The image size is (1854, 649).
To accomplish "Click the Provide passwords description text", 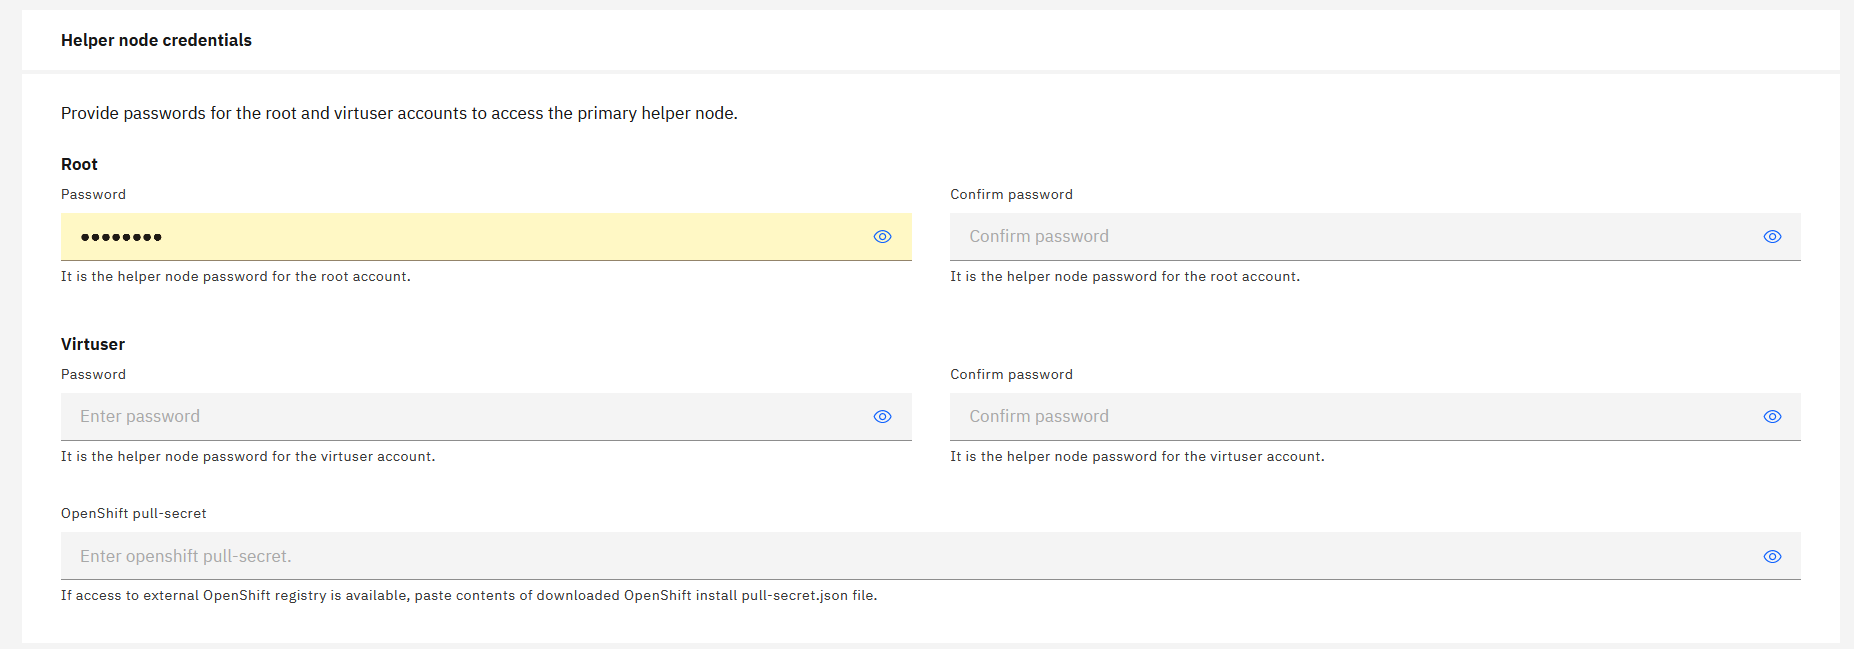I will click(399, 114).
